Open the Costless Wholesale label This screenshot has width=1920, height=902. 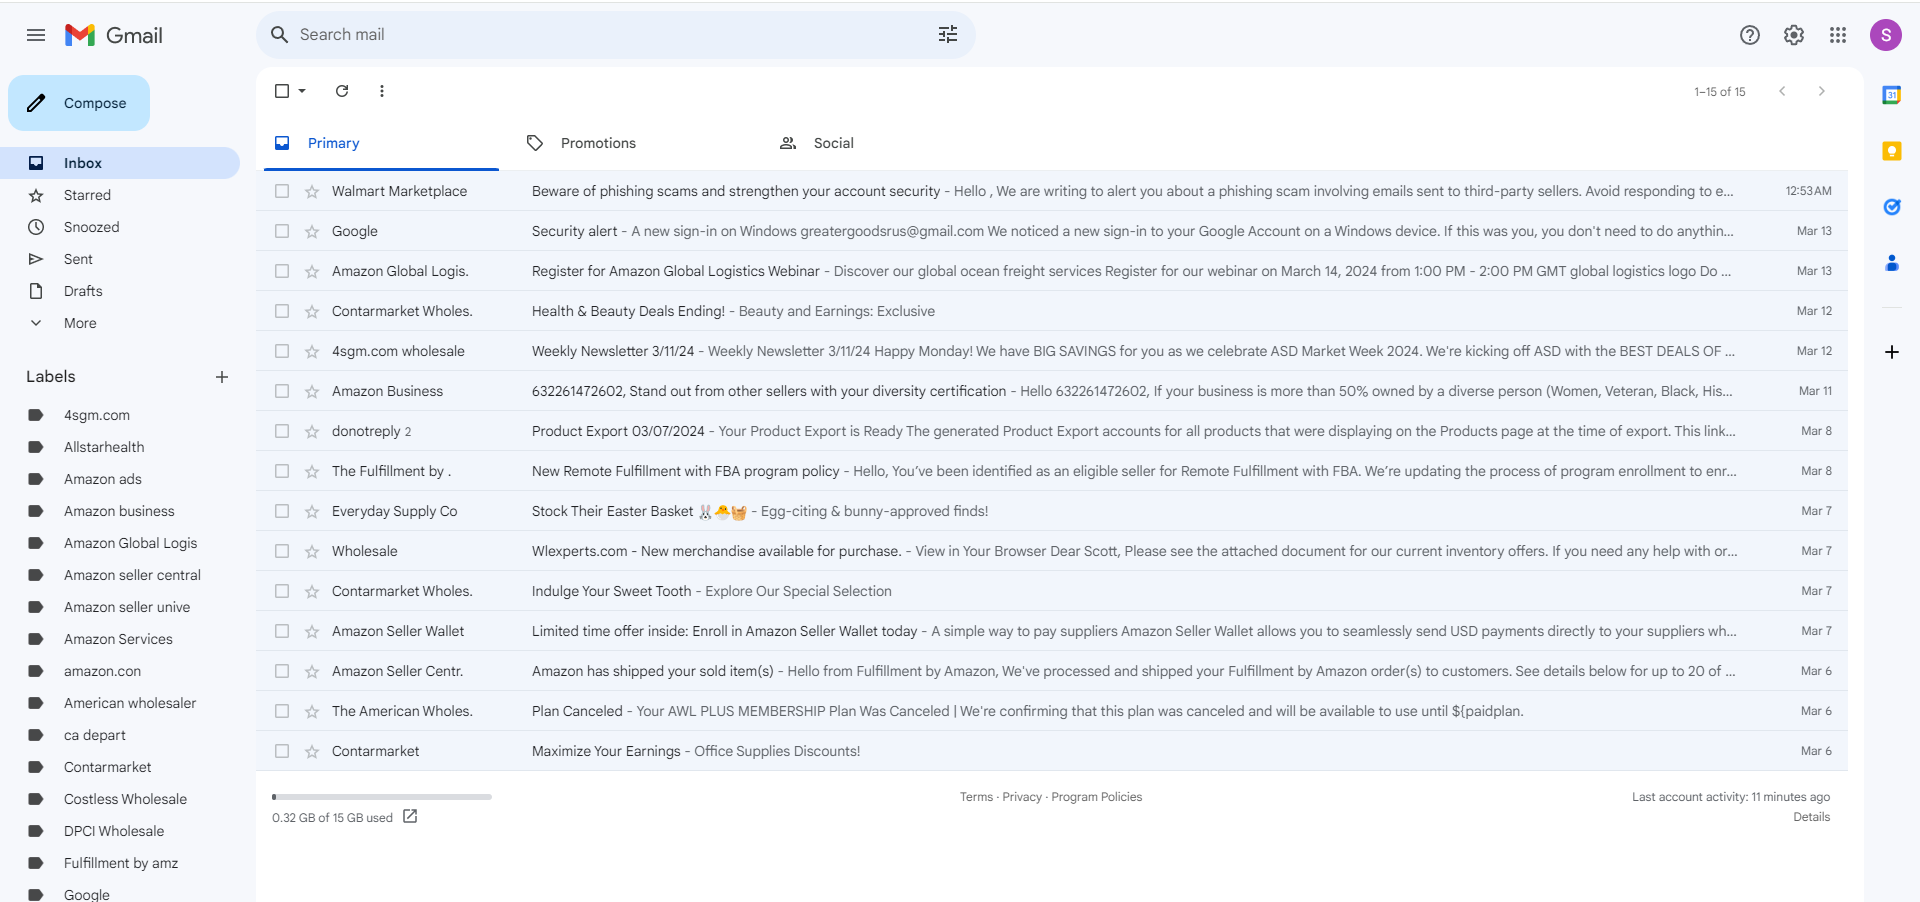pos(125,799)
